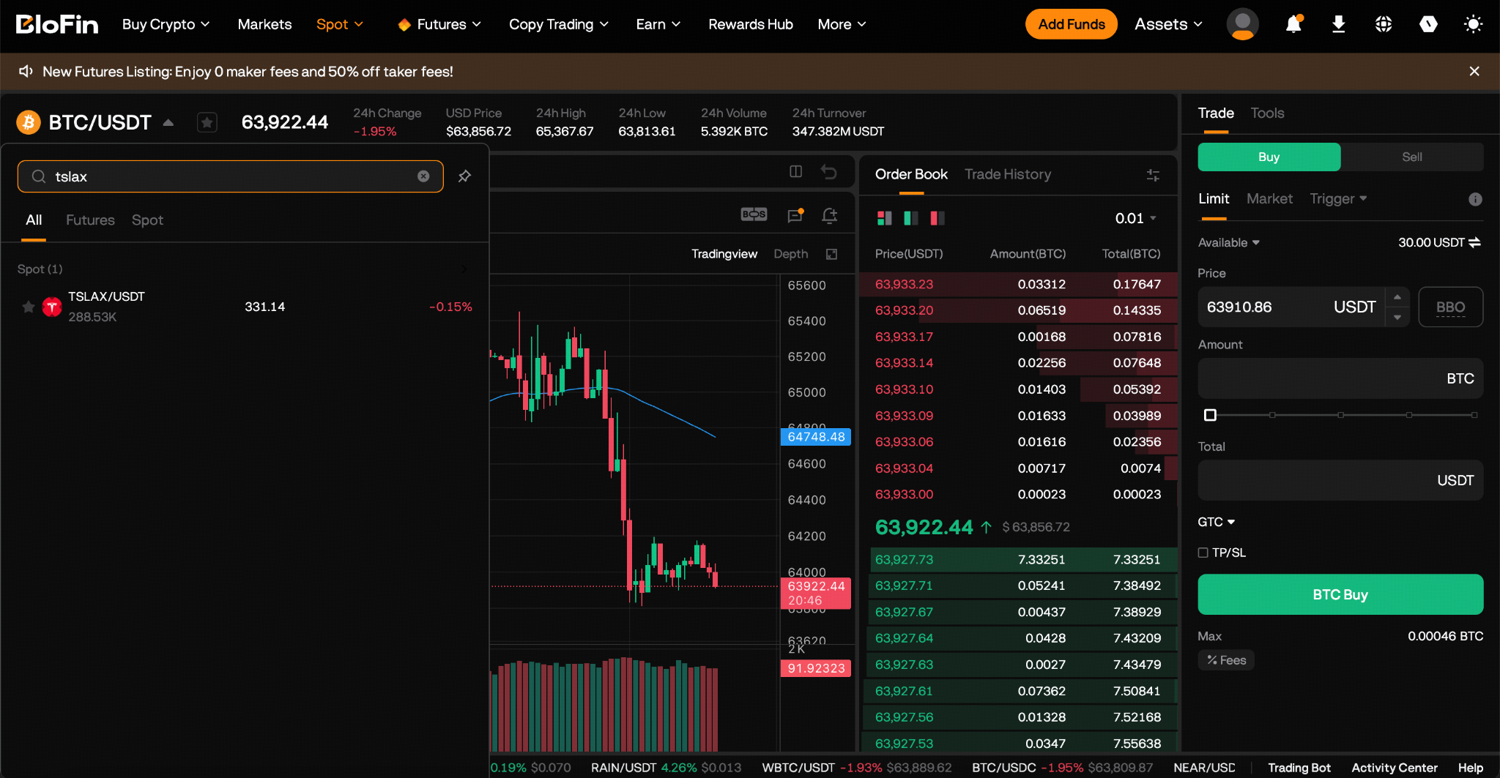
Task: Show only sell orders view
Action: (938, 218)
